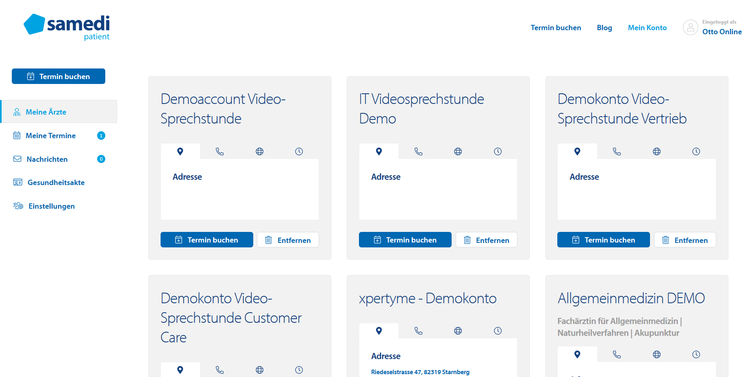Viewport: 750px width, 377px height.
Task: Book appointment with IT Videosprechstunde Demo
Action: 405,240
